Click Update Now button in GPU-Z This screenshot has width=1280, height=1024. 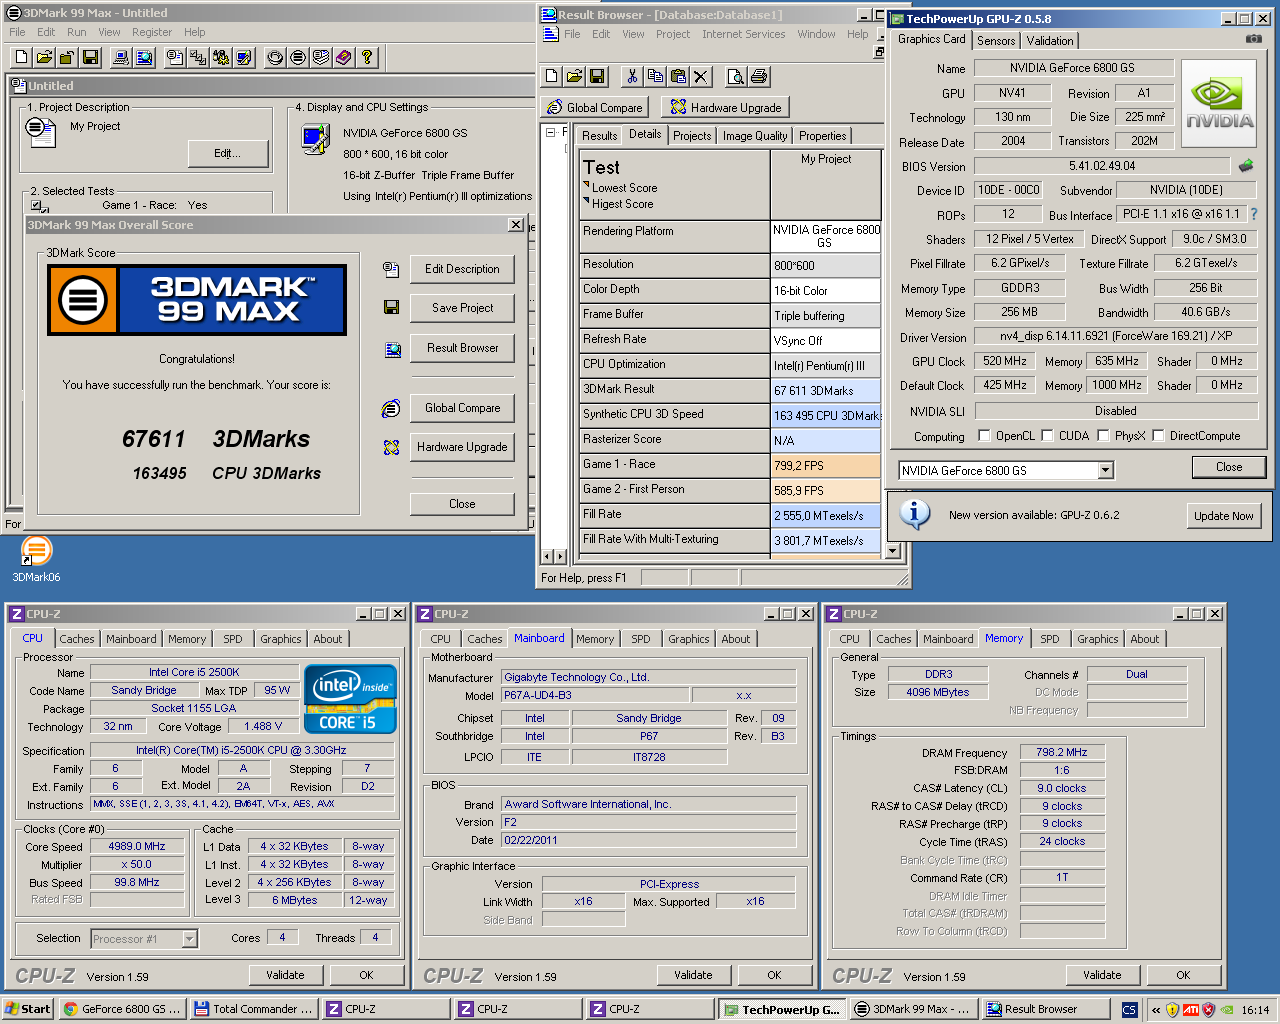tap(1223, 516)
